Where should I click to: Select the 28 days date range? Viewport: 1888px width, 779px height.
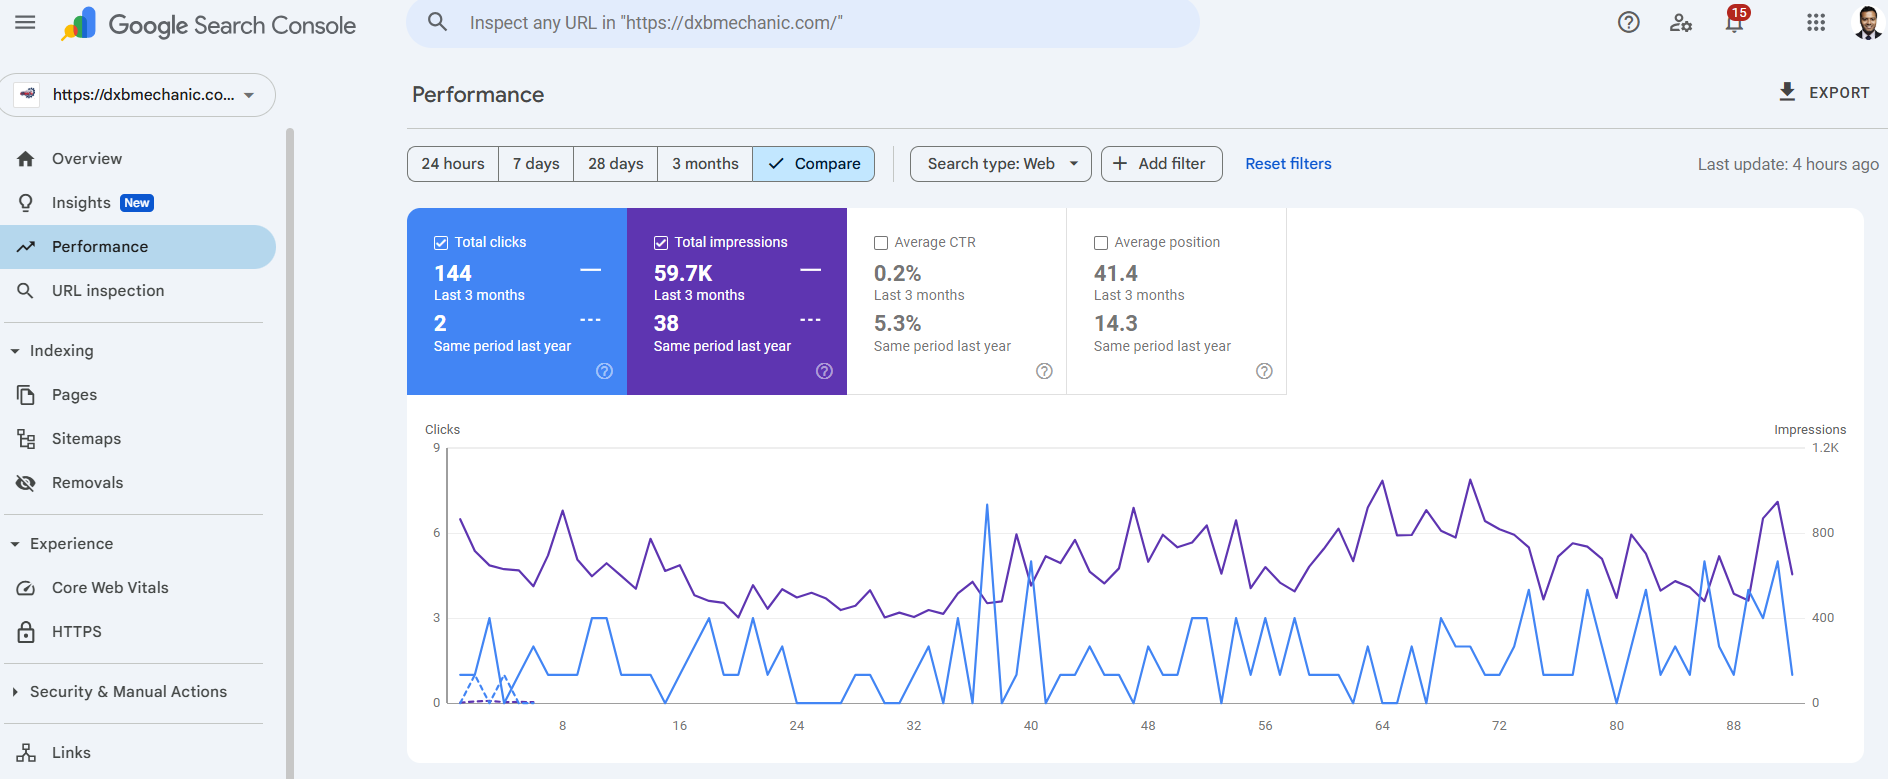tap(615, 164)
